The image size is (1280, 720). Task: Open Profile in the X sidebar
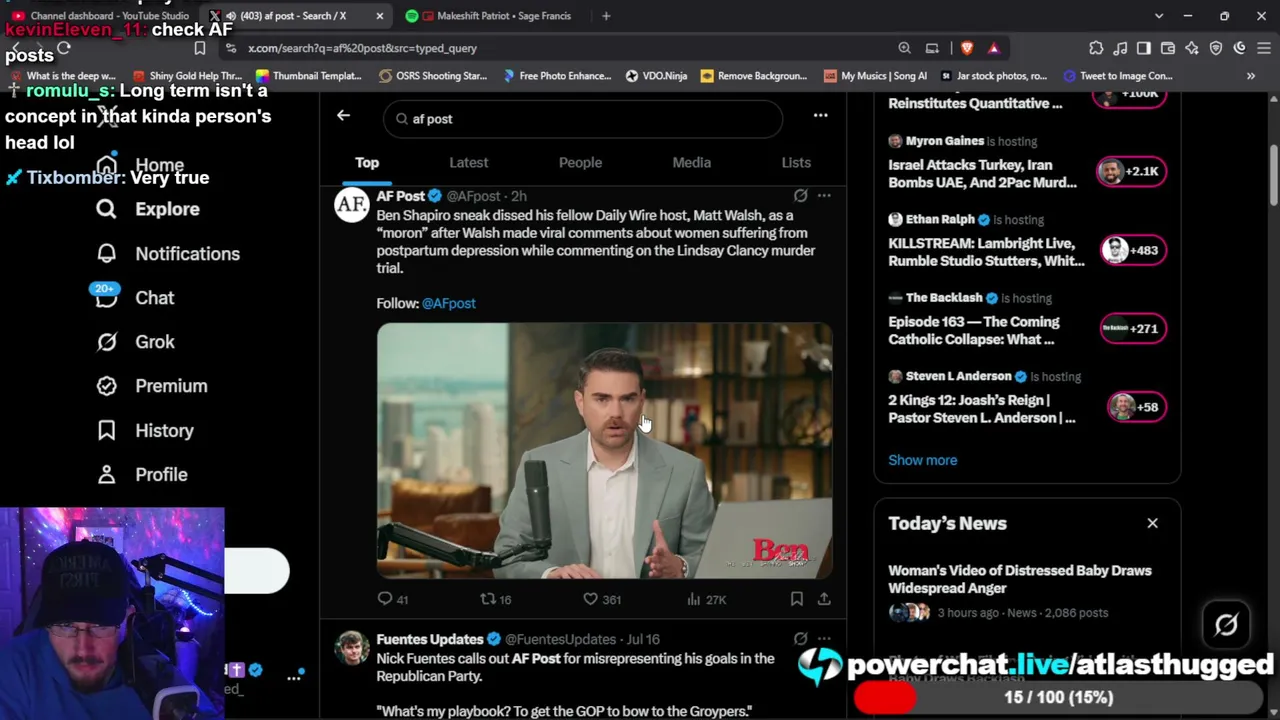(142, 475)
